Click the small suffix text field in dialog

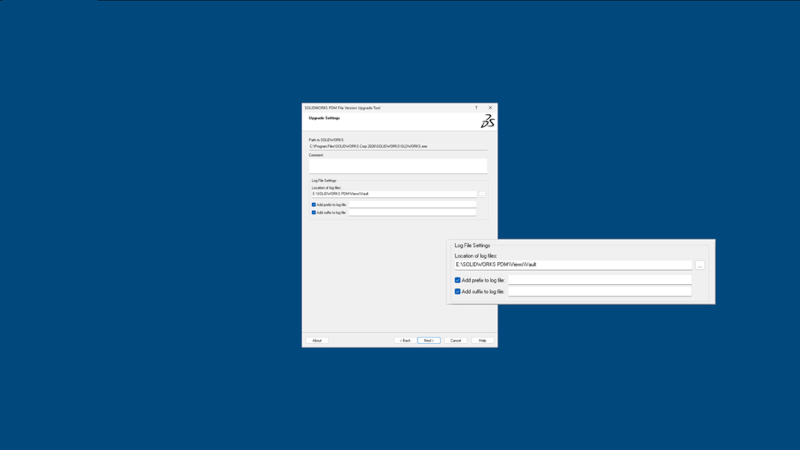click(412, 212)
